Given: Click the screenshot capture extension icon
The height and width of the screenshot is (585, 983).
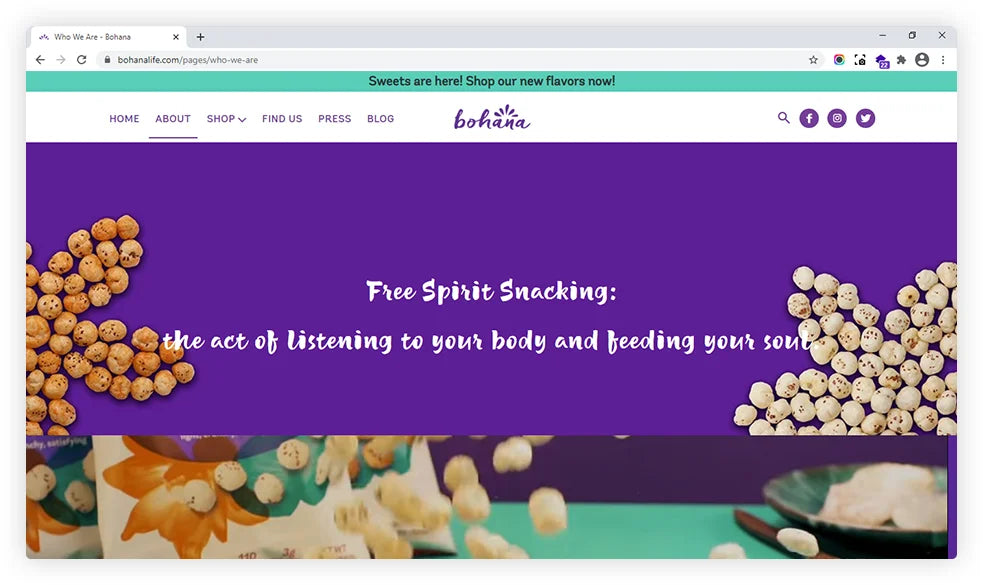Looking at the screenshot, I should 860,60.
